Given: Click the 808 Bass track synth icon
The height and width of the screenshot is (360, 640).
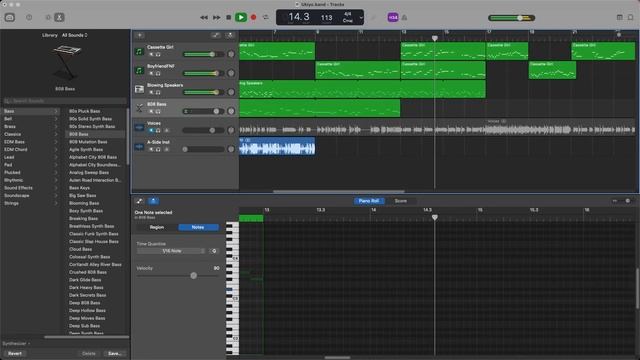Looking at the screenshot, I should tap(139, 108).
